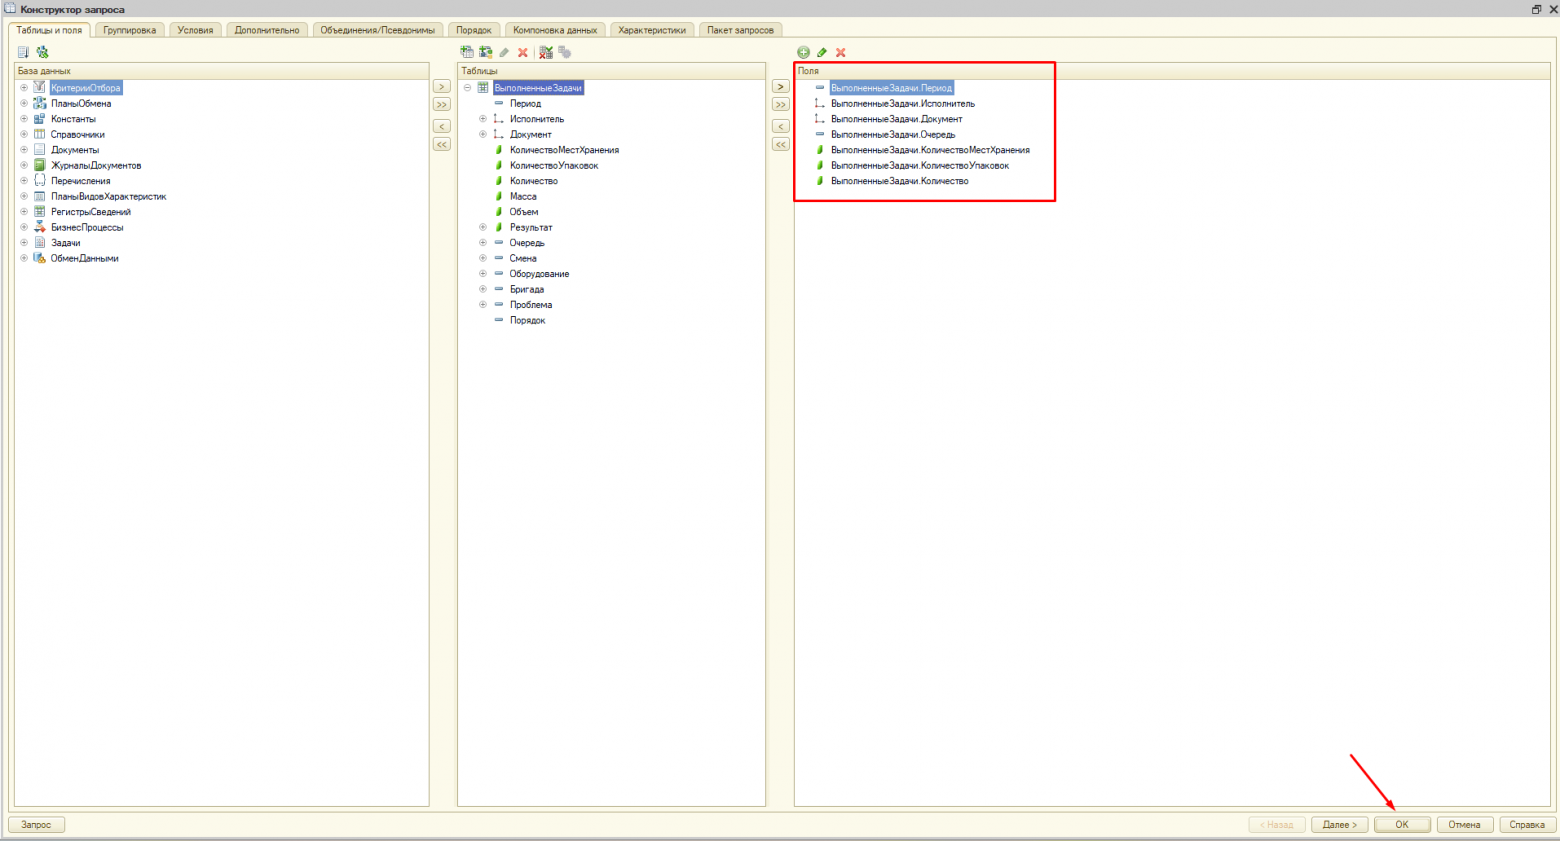Expand the Перечисления node

point(24,181)
